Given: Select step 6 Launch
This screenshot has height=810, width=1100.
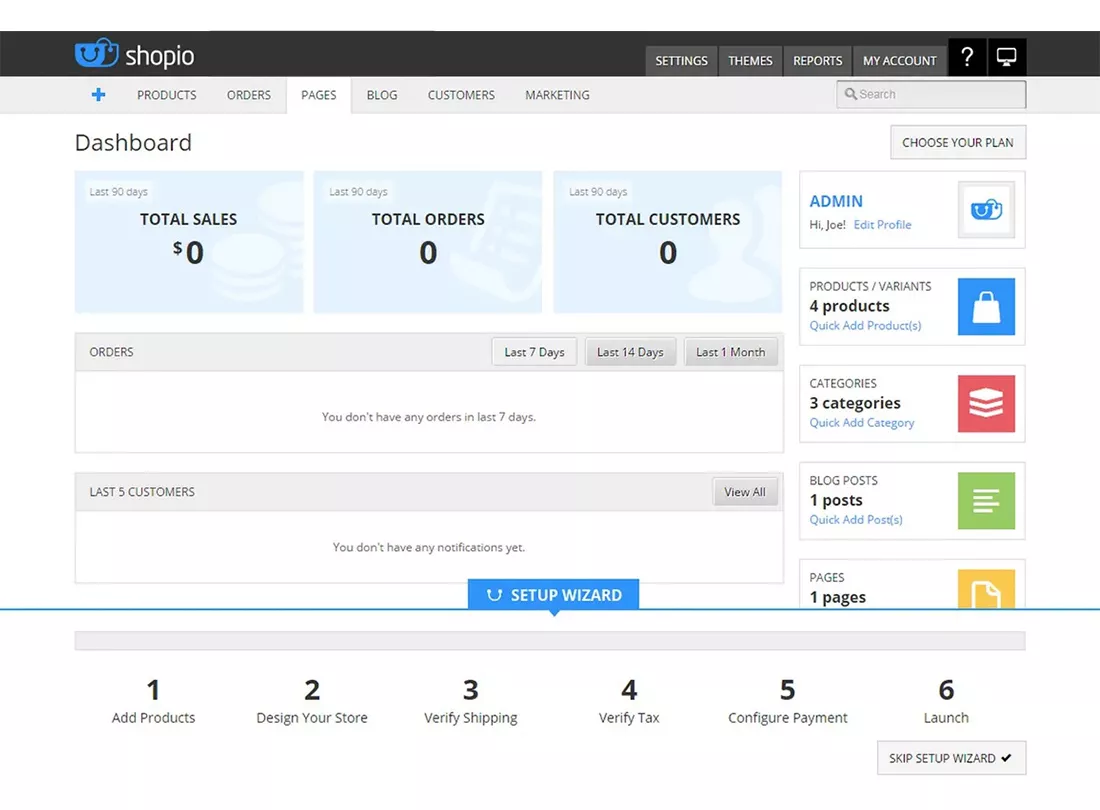Looking at the screenshot, I should [946, 701].
